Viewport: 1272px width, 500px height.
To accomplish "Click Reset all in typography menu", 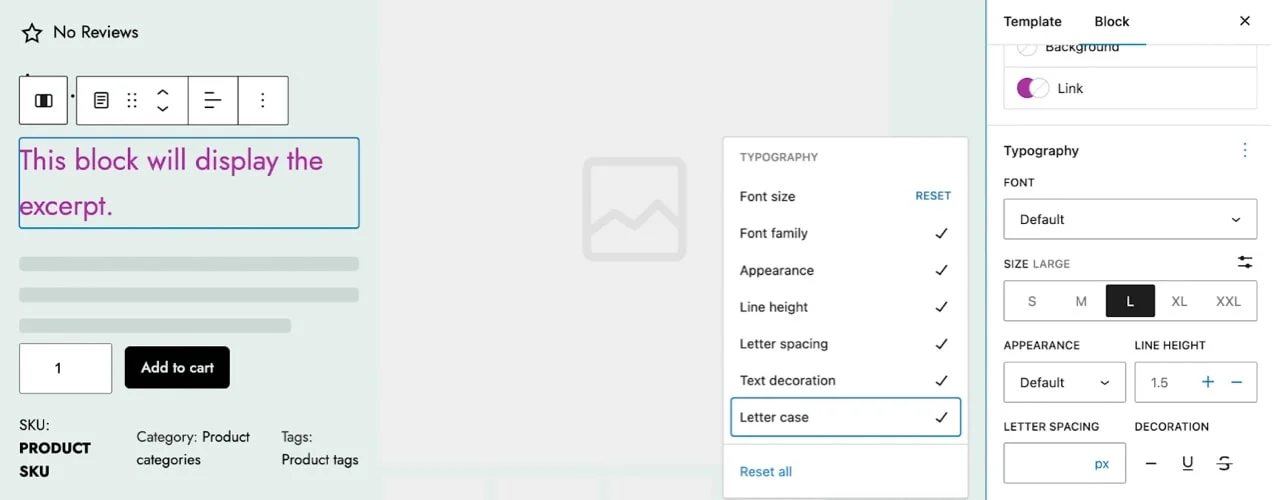I will click(x=766, y=471).
